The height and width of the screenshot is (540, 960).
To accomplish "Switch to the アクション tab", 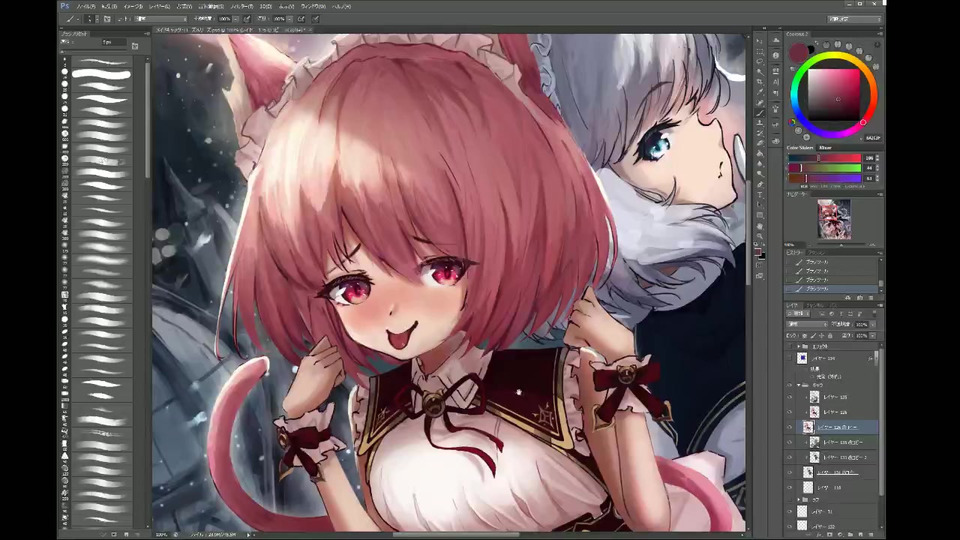I will [816, 252].
